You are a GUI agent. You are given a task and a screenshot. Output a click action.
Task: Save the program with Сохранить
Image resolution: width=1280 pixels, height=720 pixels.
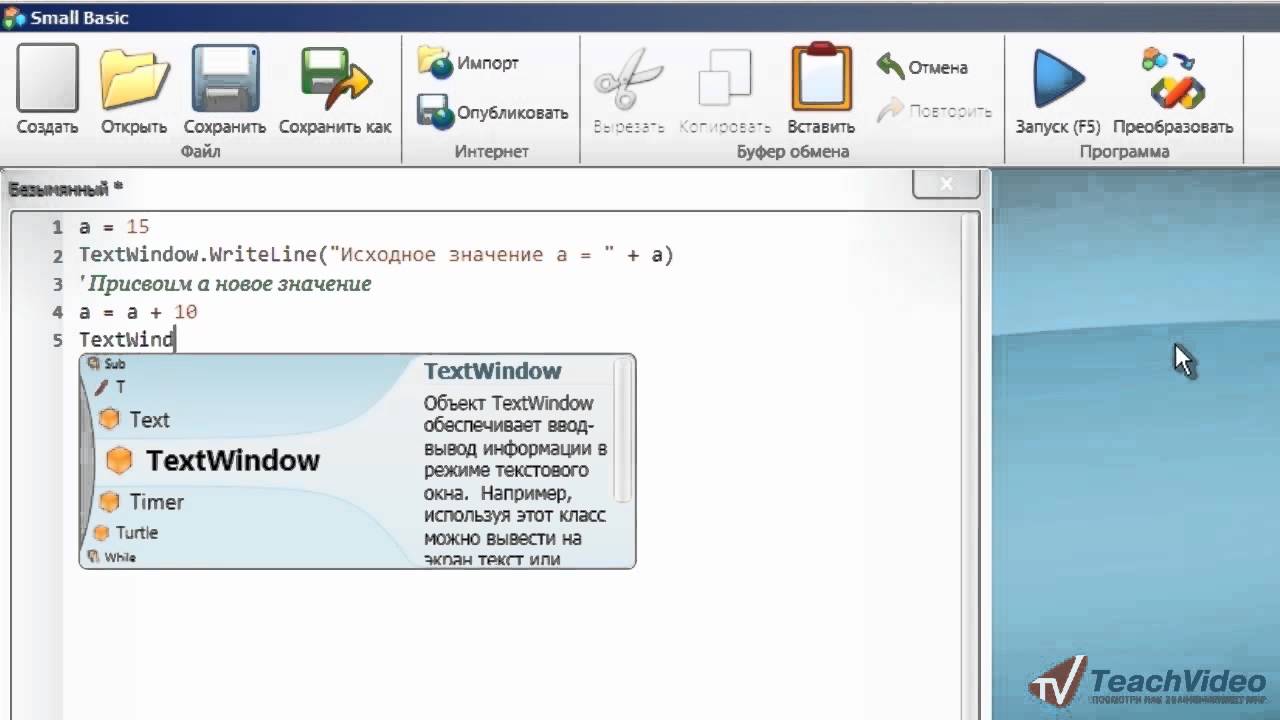click(x=225, y=90)
